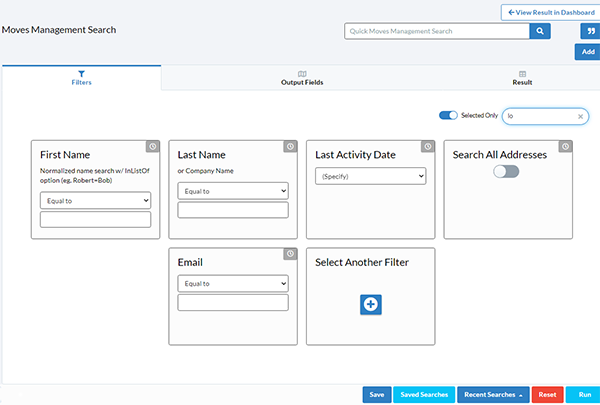600x405 pixels.
Task: Click the 'Last Activity Date' card title
Action: tap(355, 155)
